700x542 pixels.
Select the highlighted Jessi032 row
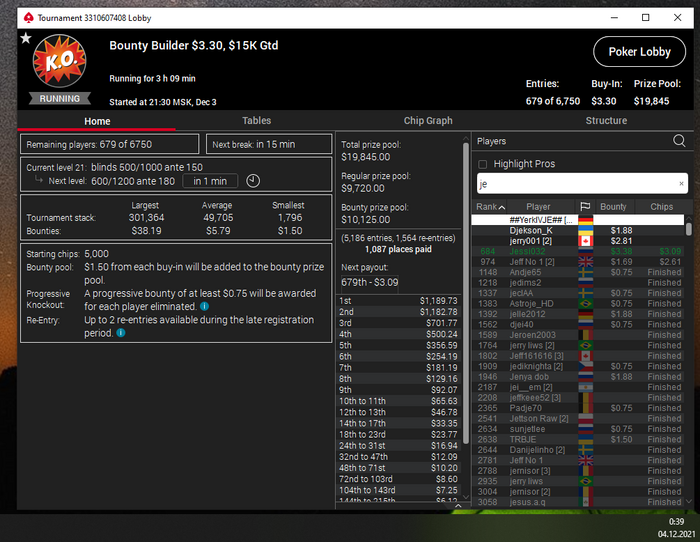click(x=578, y=251)
